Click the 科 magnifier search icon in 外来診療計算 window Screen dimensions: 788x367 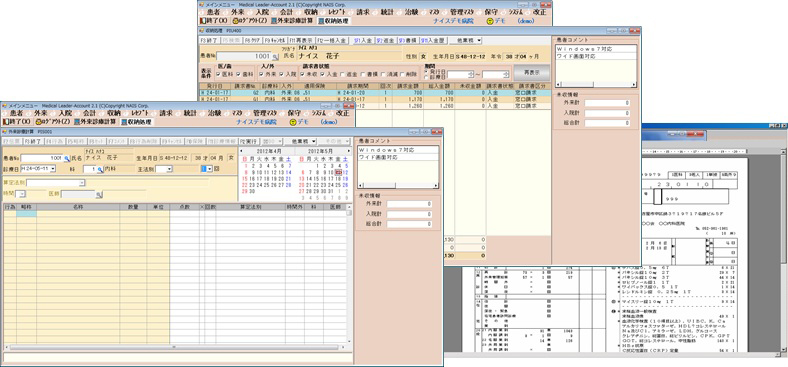pyautogui.click(x=100, y=169)
